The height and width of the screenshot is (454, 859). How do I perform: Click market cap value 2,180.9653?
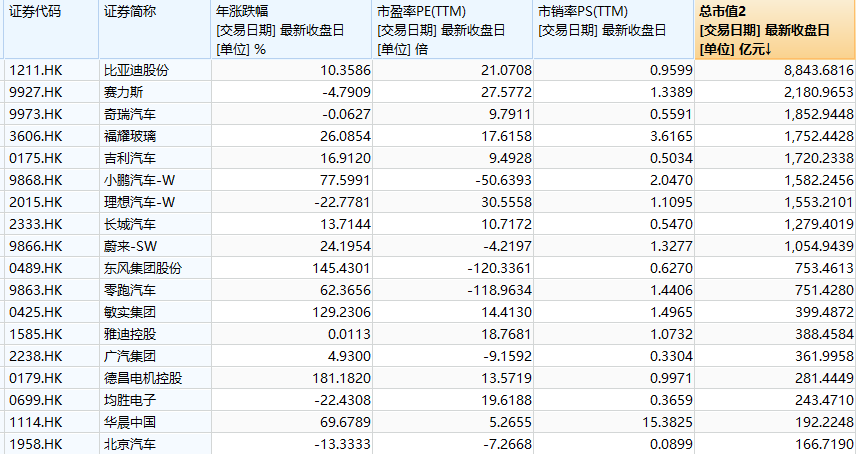click(818, 92)
